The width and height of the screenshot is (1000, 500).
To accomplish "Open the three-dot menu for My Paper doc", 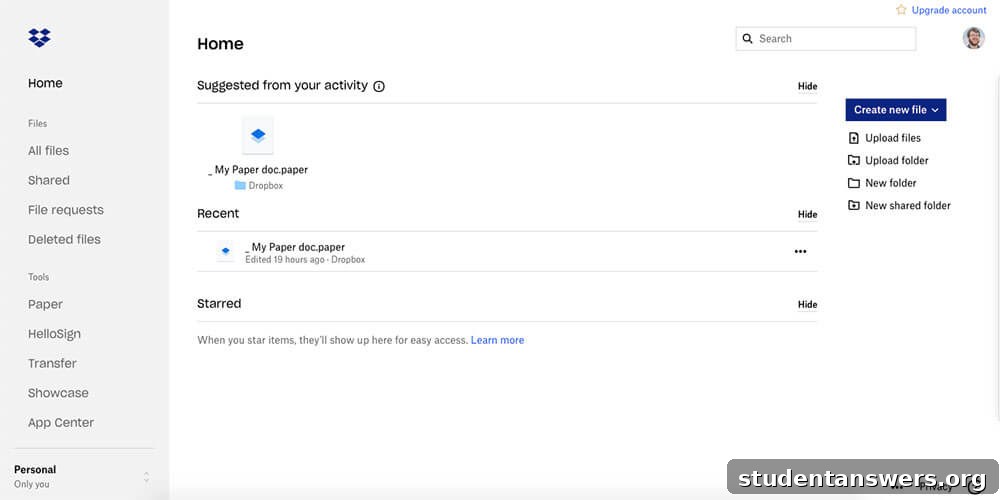I will [800, 251].
